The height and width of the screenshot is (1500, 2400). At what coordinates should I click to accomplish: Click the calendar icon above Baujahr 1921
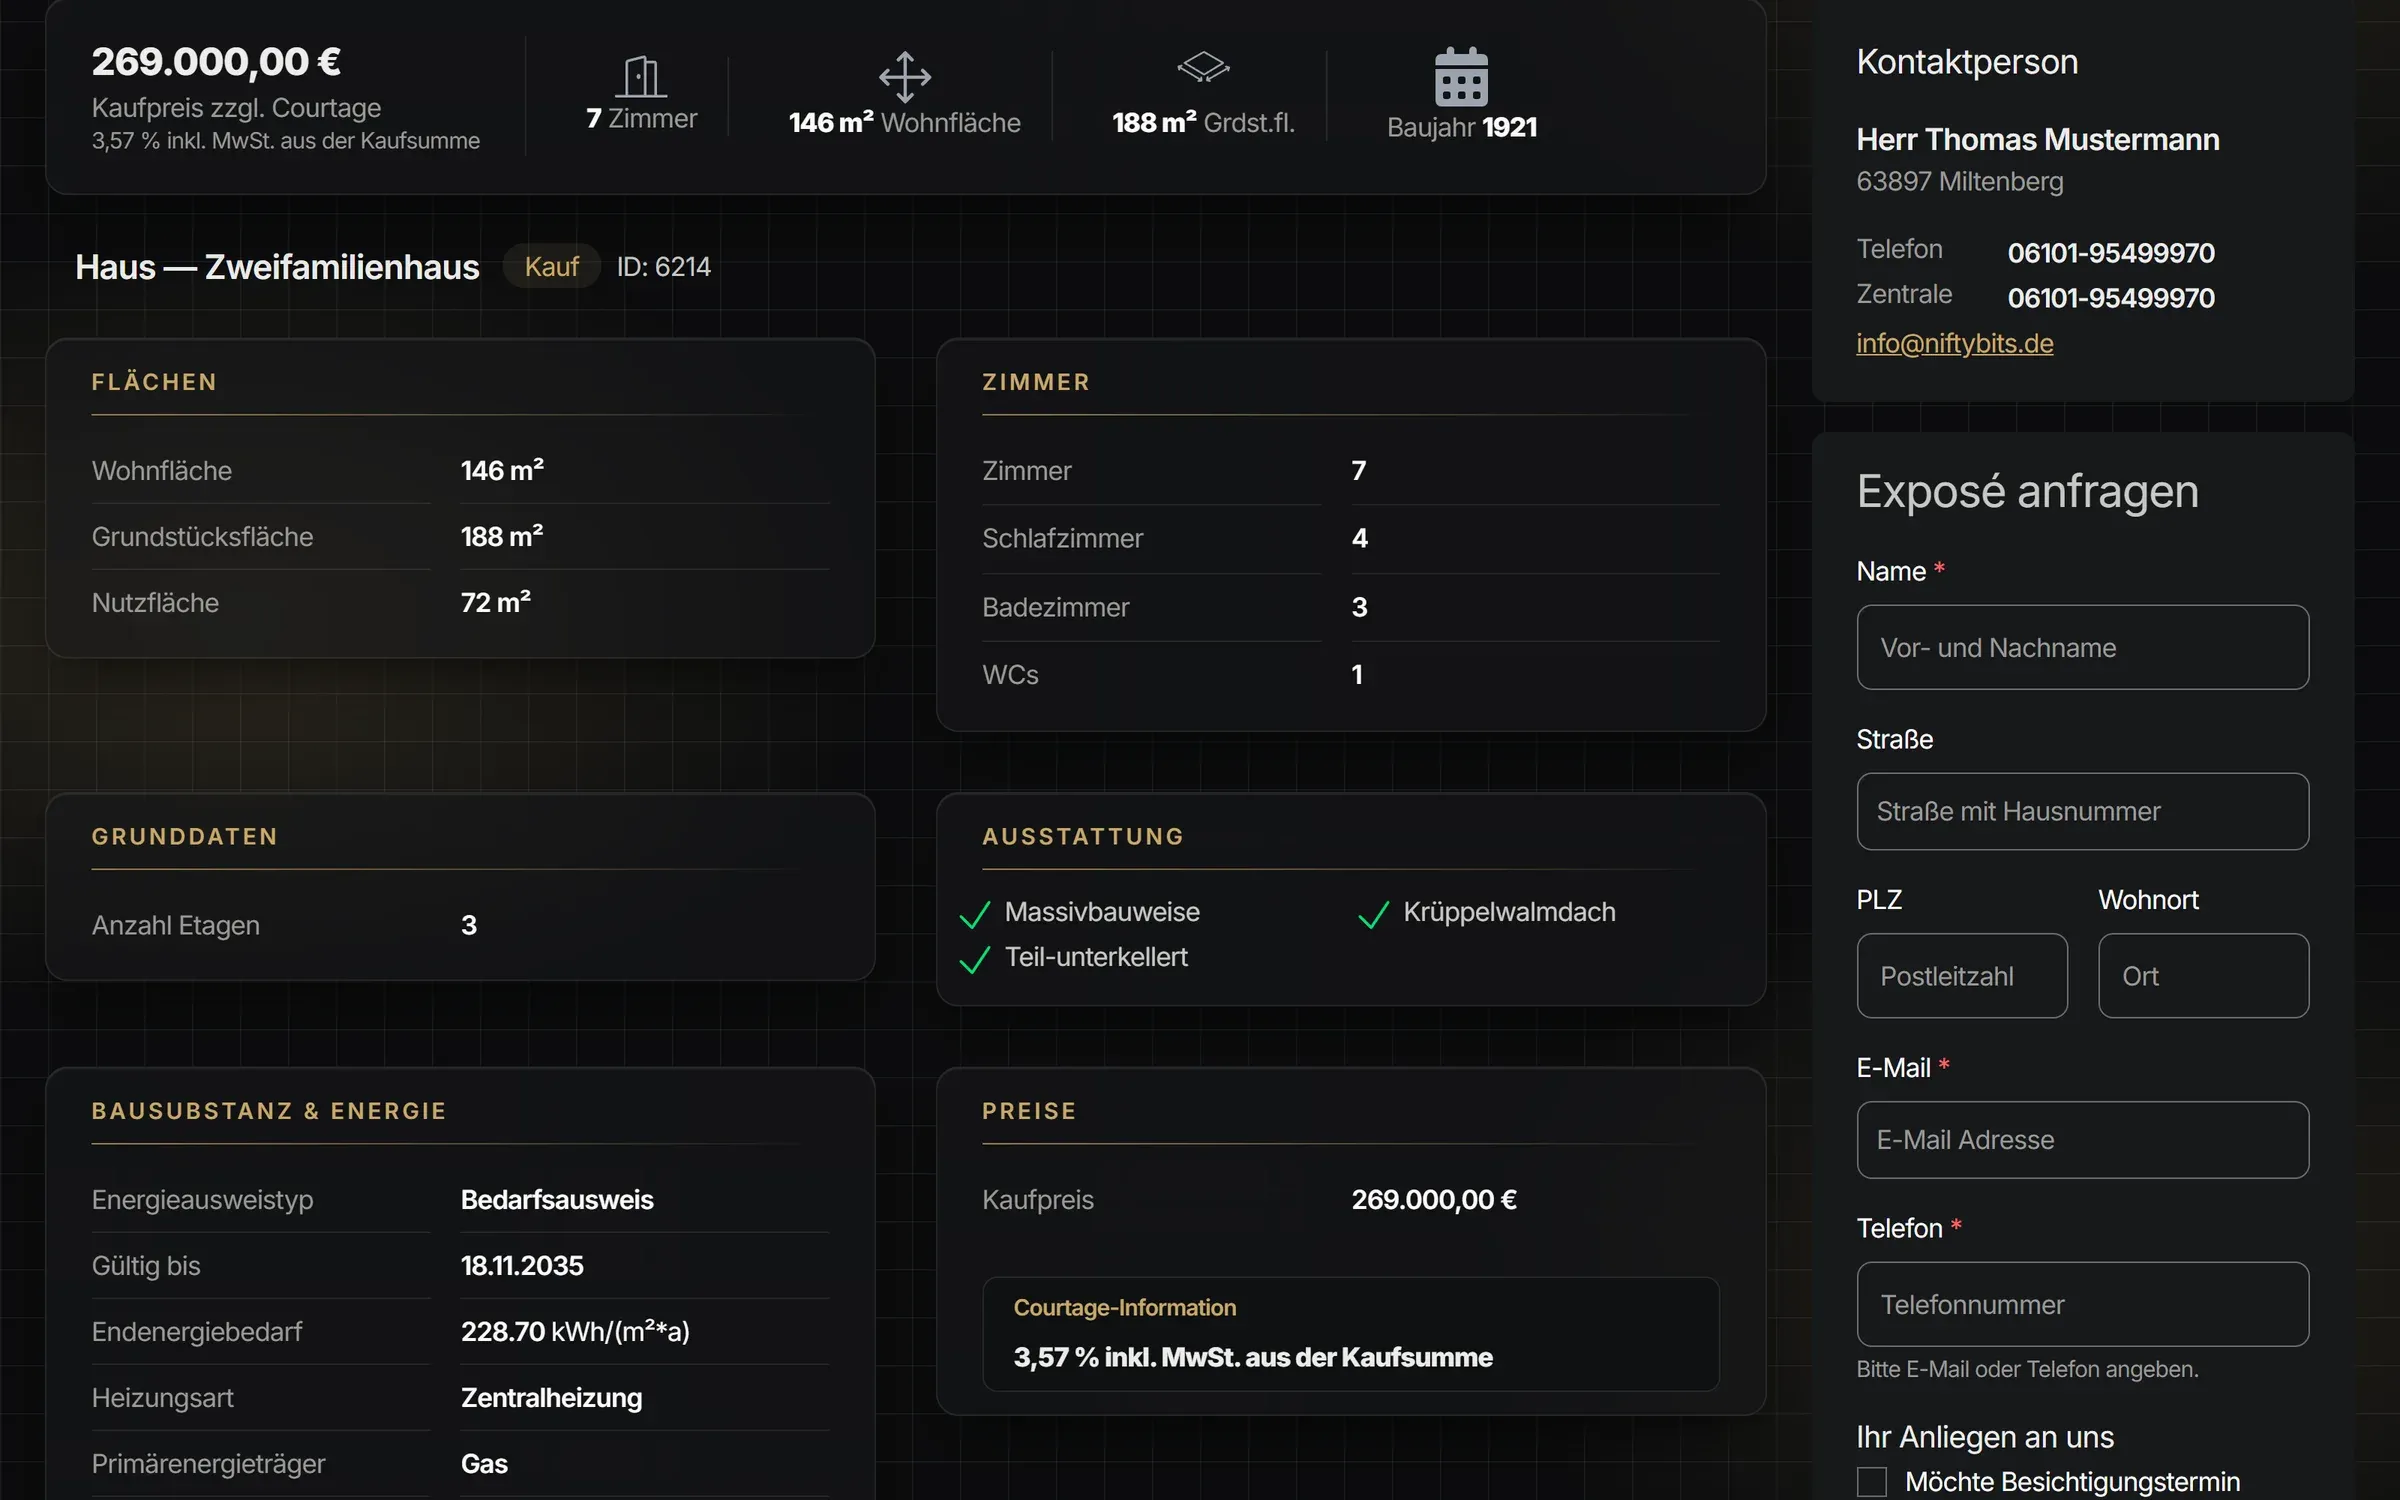(1461, 76)
